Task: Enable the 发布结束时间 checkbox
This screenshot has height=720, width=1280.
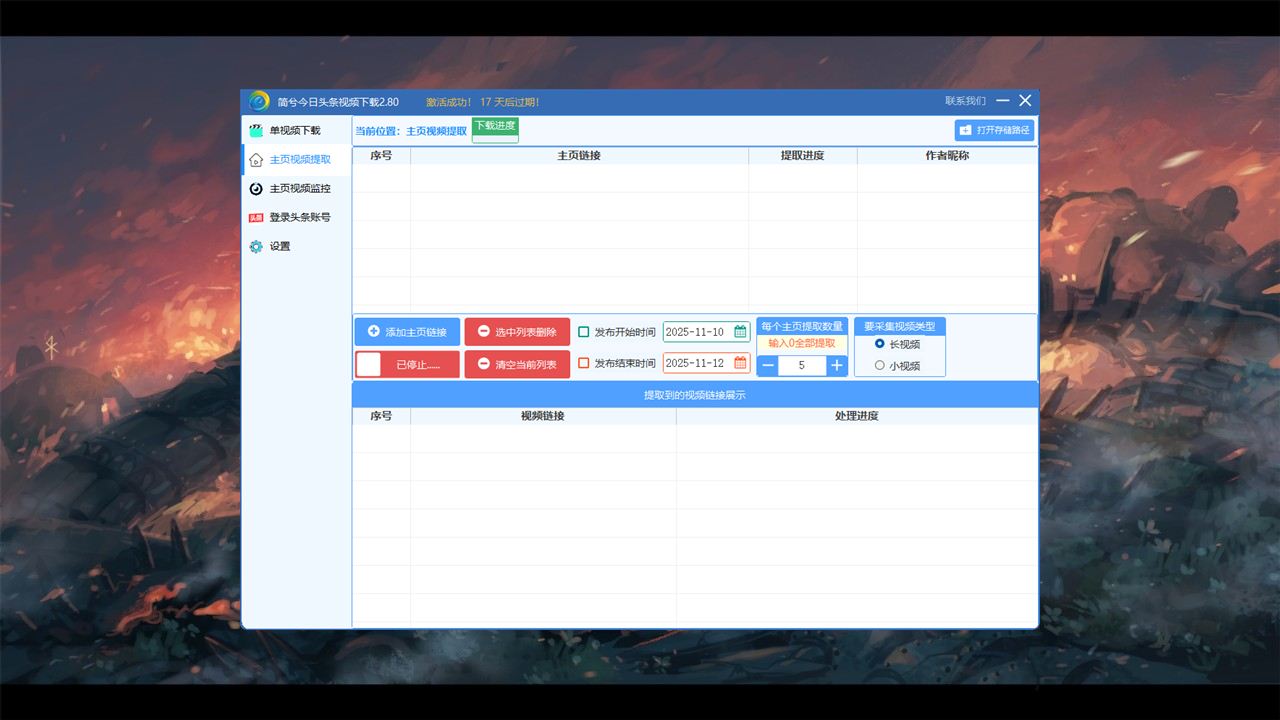Action: pyautogui.click(x=584, y=364)
